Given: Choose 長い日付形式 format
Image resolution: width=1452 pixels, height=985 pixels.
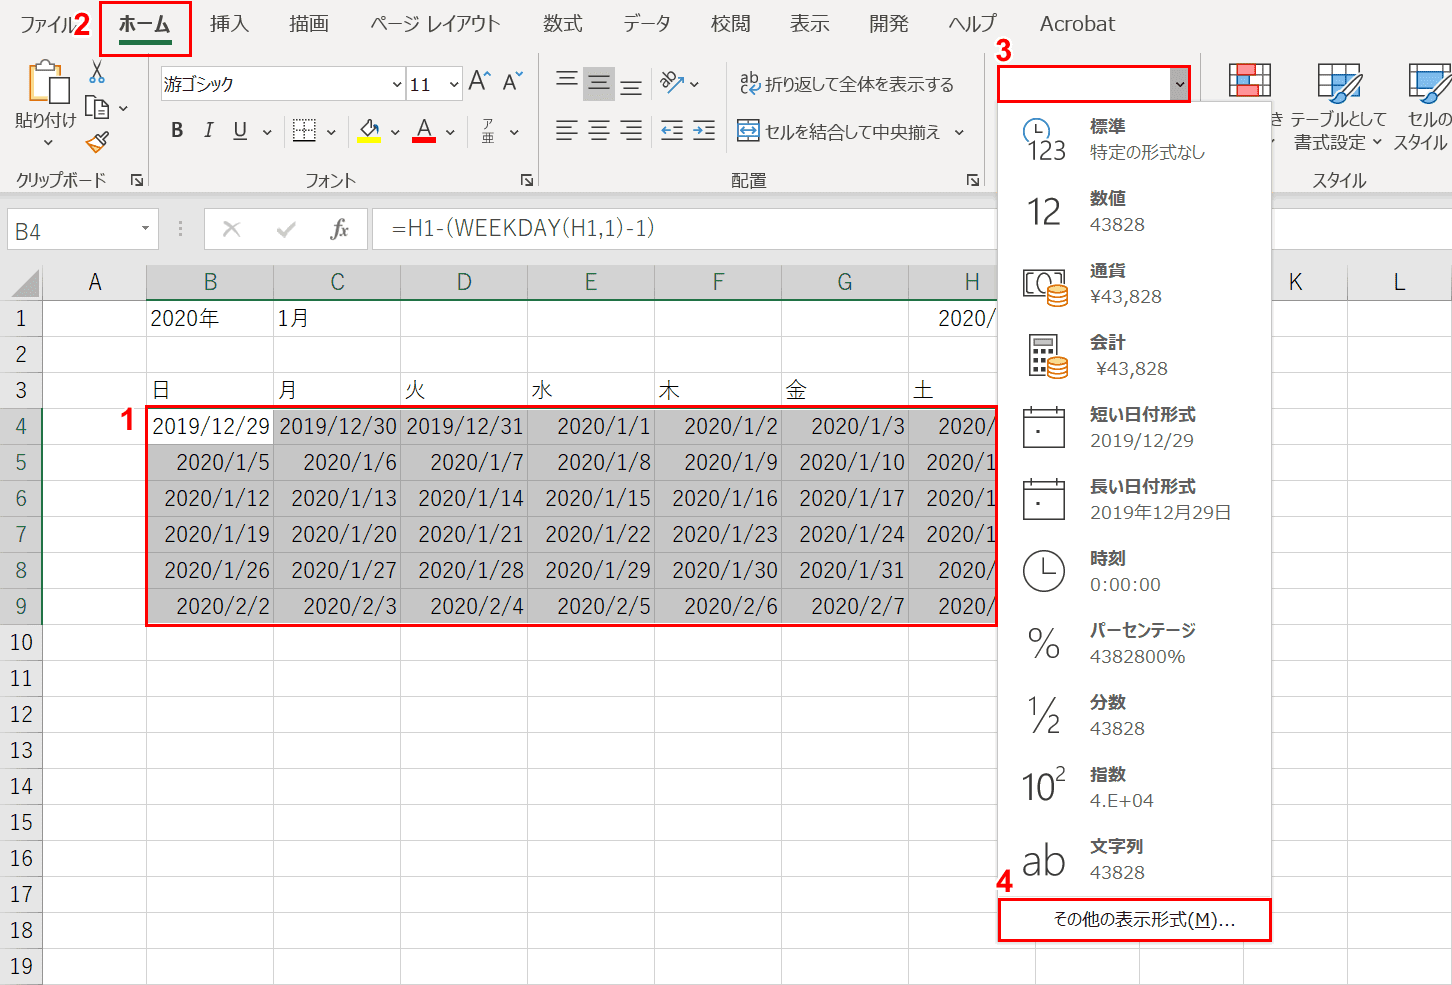Looking at the screenshot, I should click(x=1134, y=499).
